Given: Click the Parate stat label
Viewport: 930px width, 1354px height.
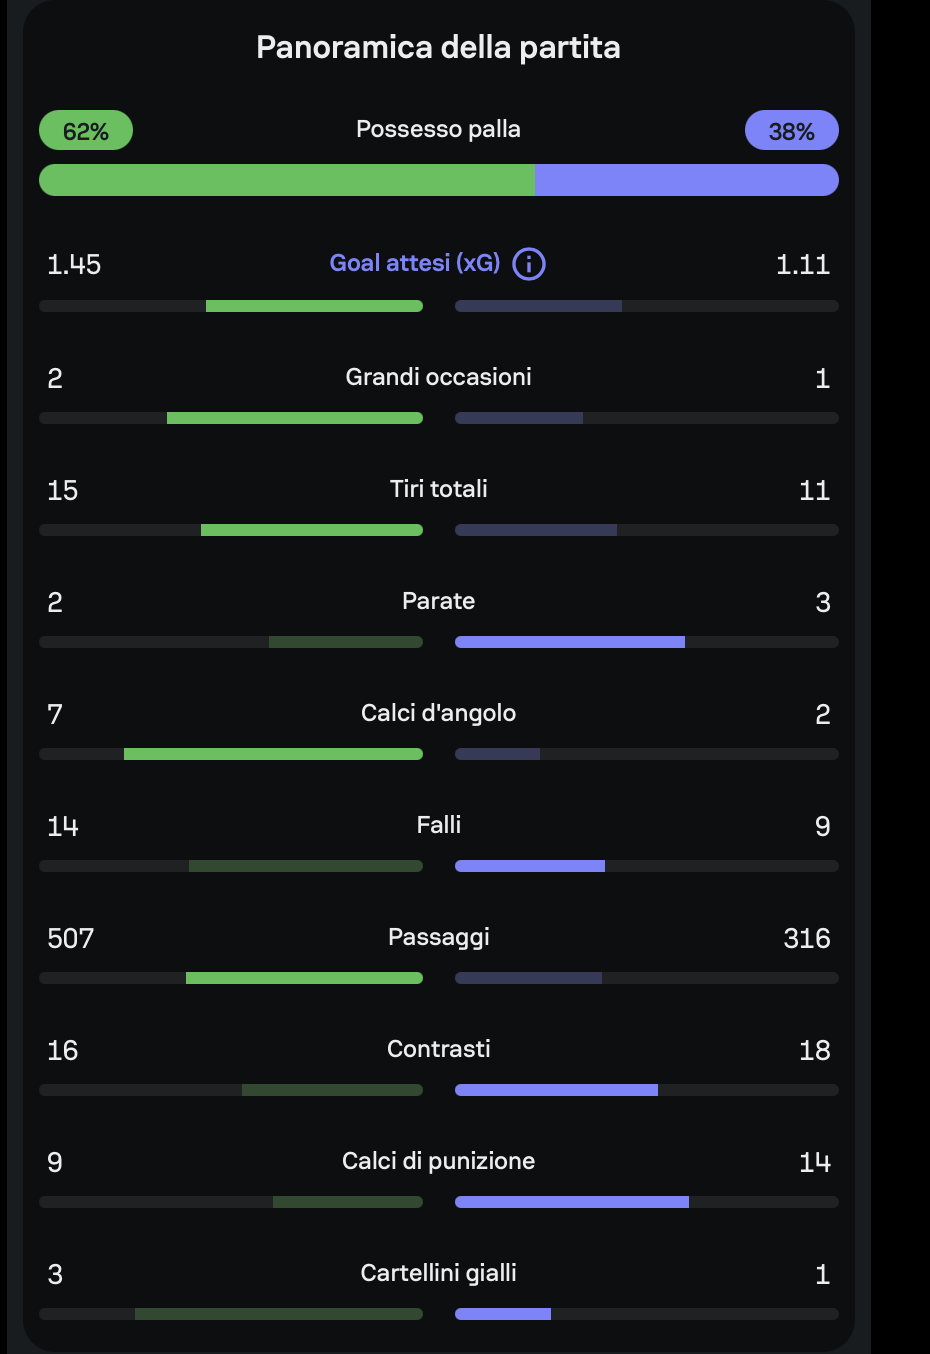Looking at the screenshot, I should (x=438, y=601).
